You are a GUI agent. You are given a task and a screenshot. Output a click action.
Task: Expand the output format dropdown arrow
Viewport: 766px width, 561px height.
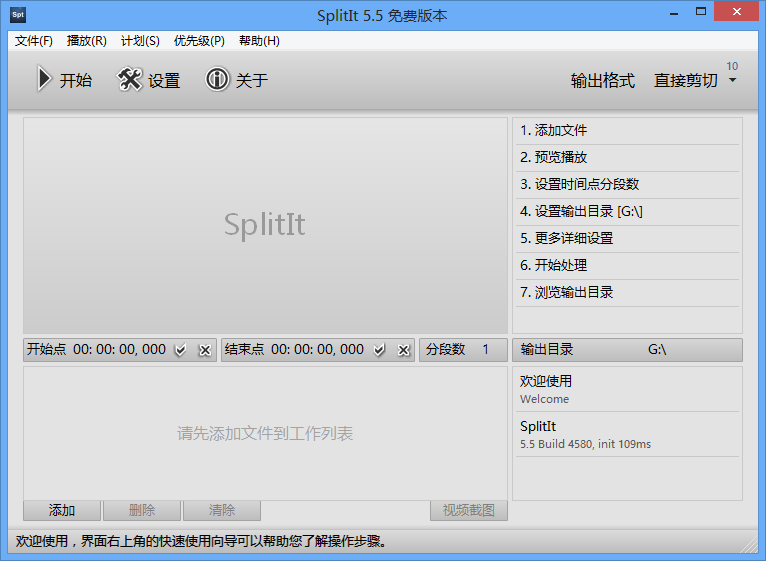pos(732,80)
